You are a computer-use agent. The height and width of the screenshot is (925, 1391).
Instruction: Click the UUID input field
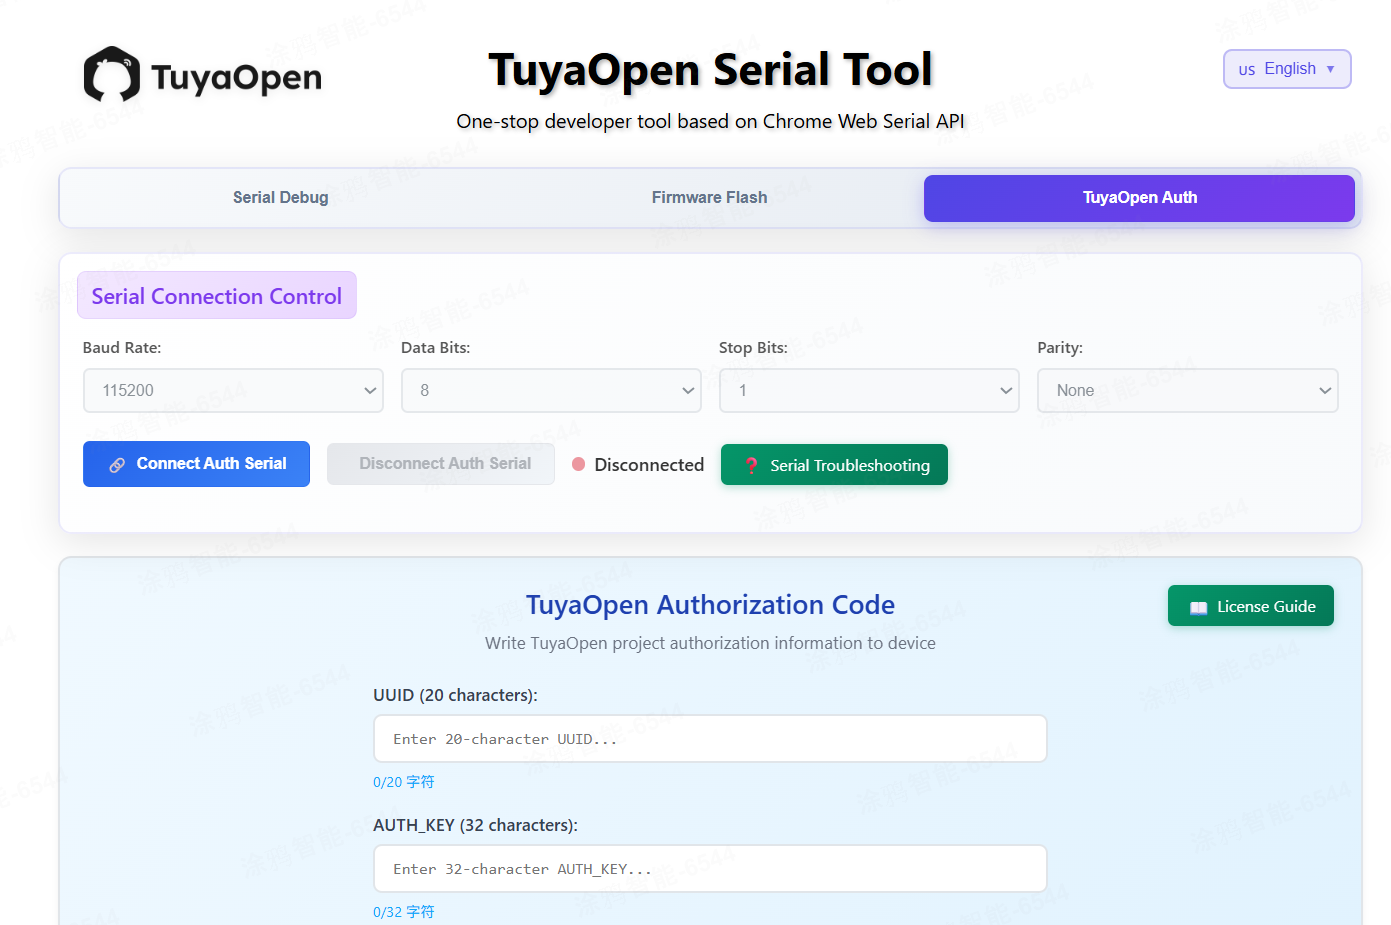point(710,738)
